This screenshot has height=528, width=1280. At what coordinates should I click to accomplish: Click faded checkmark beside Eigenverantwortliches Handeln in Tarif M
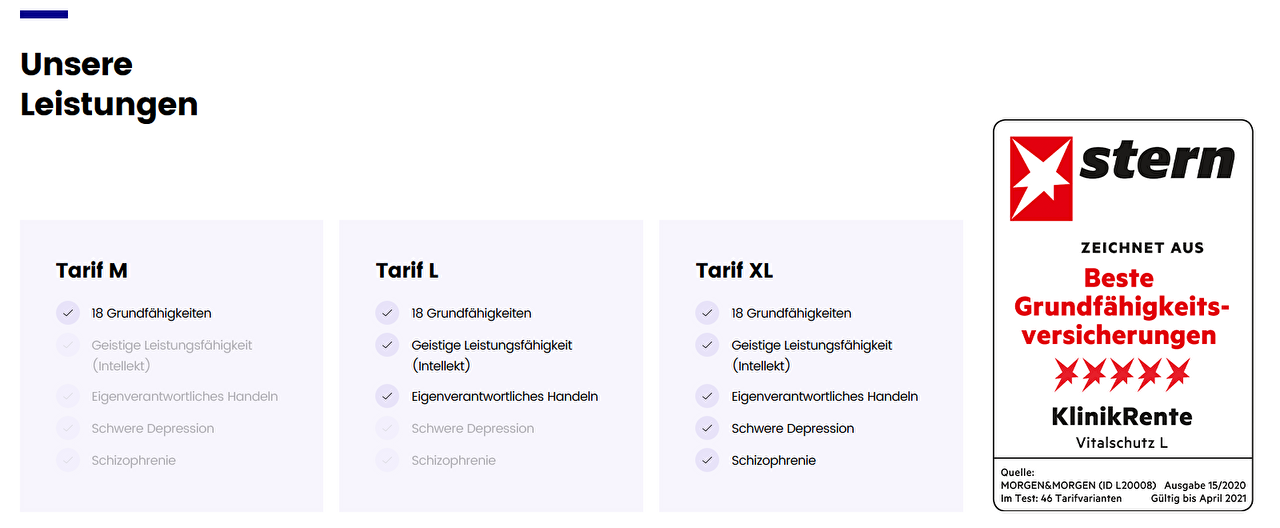coord(68,396)
